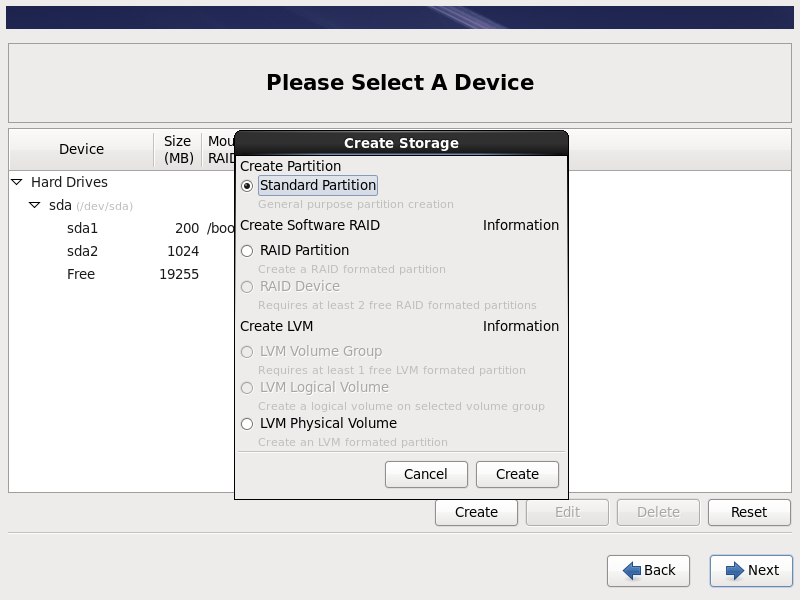
Task: Go to the Next installer step
Action: click(x=751, y=570)
